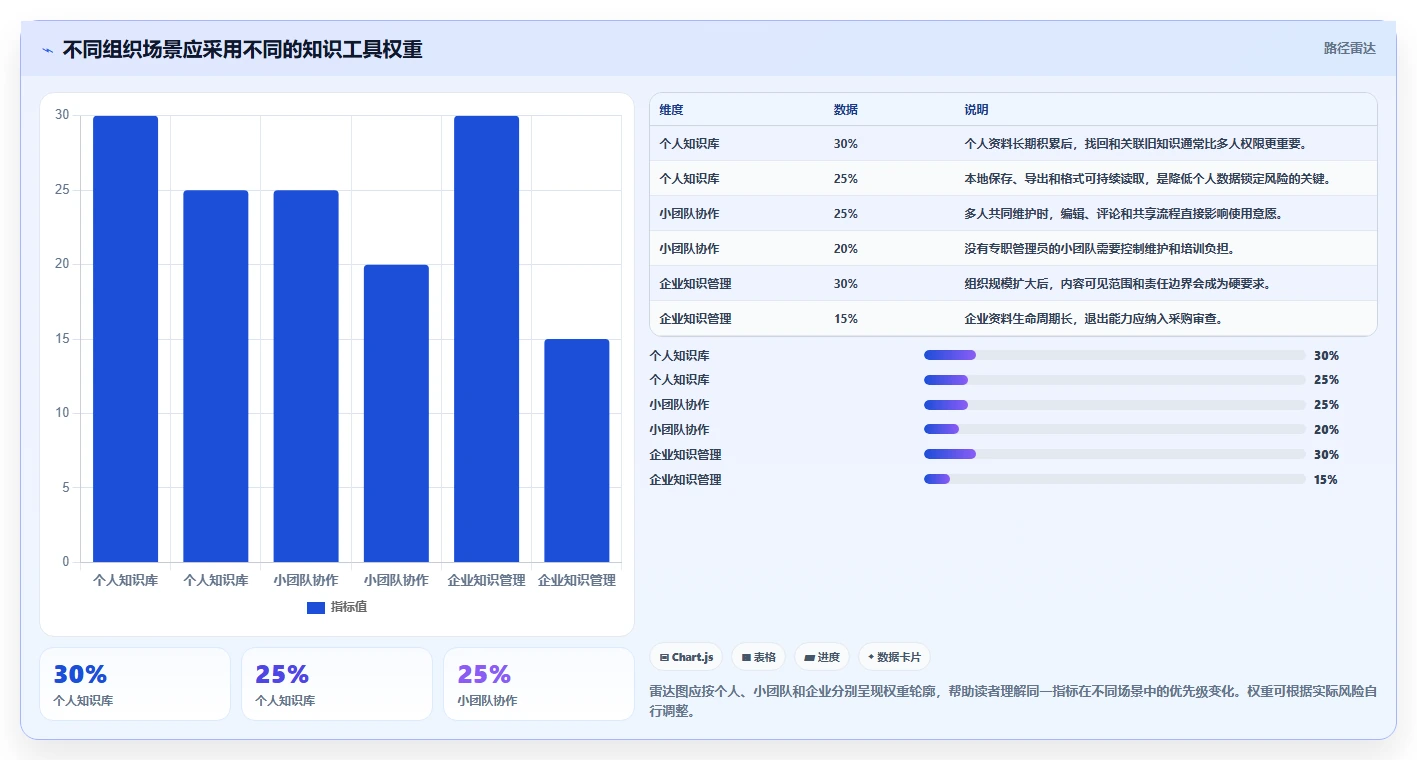
Task: Open the 路径雷达 label at top right
Action: 1350,48
